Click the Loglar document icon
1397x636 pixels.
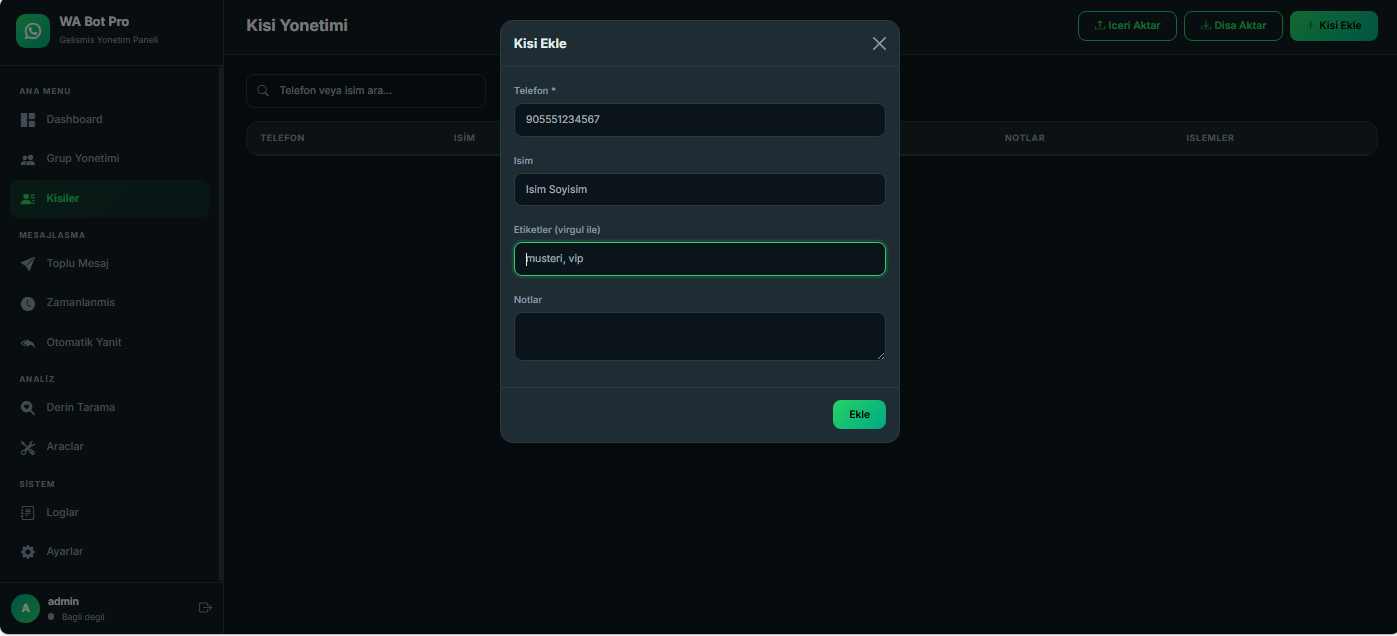click(28, 513)
